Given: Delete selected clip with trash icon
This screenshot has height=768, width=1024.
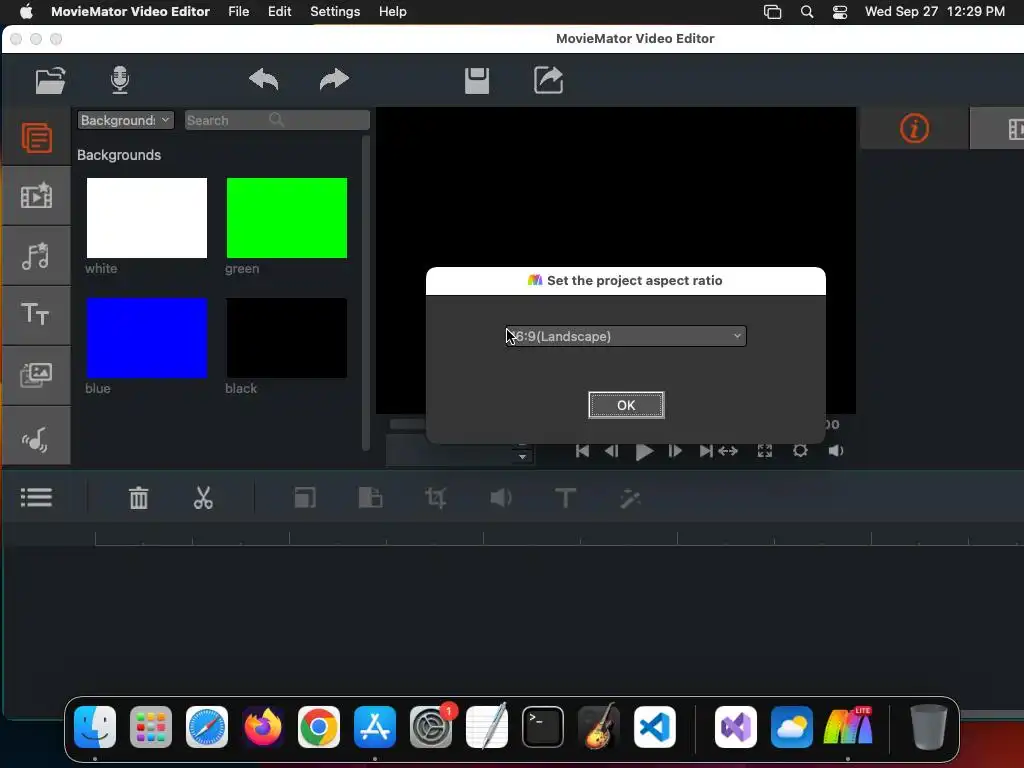Looking at the screenshot, I should (x=138, y=498).
